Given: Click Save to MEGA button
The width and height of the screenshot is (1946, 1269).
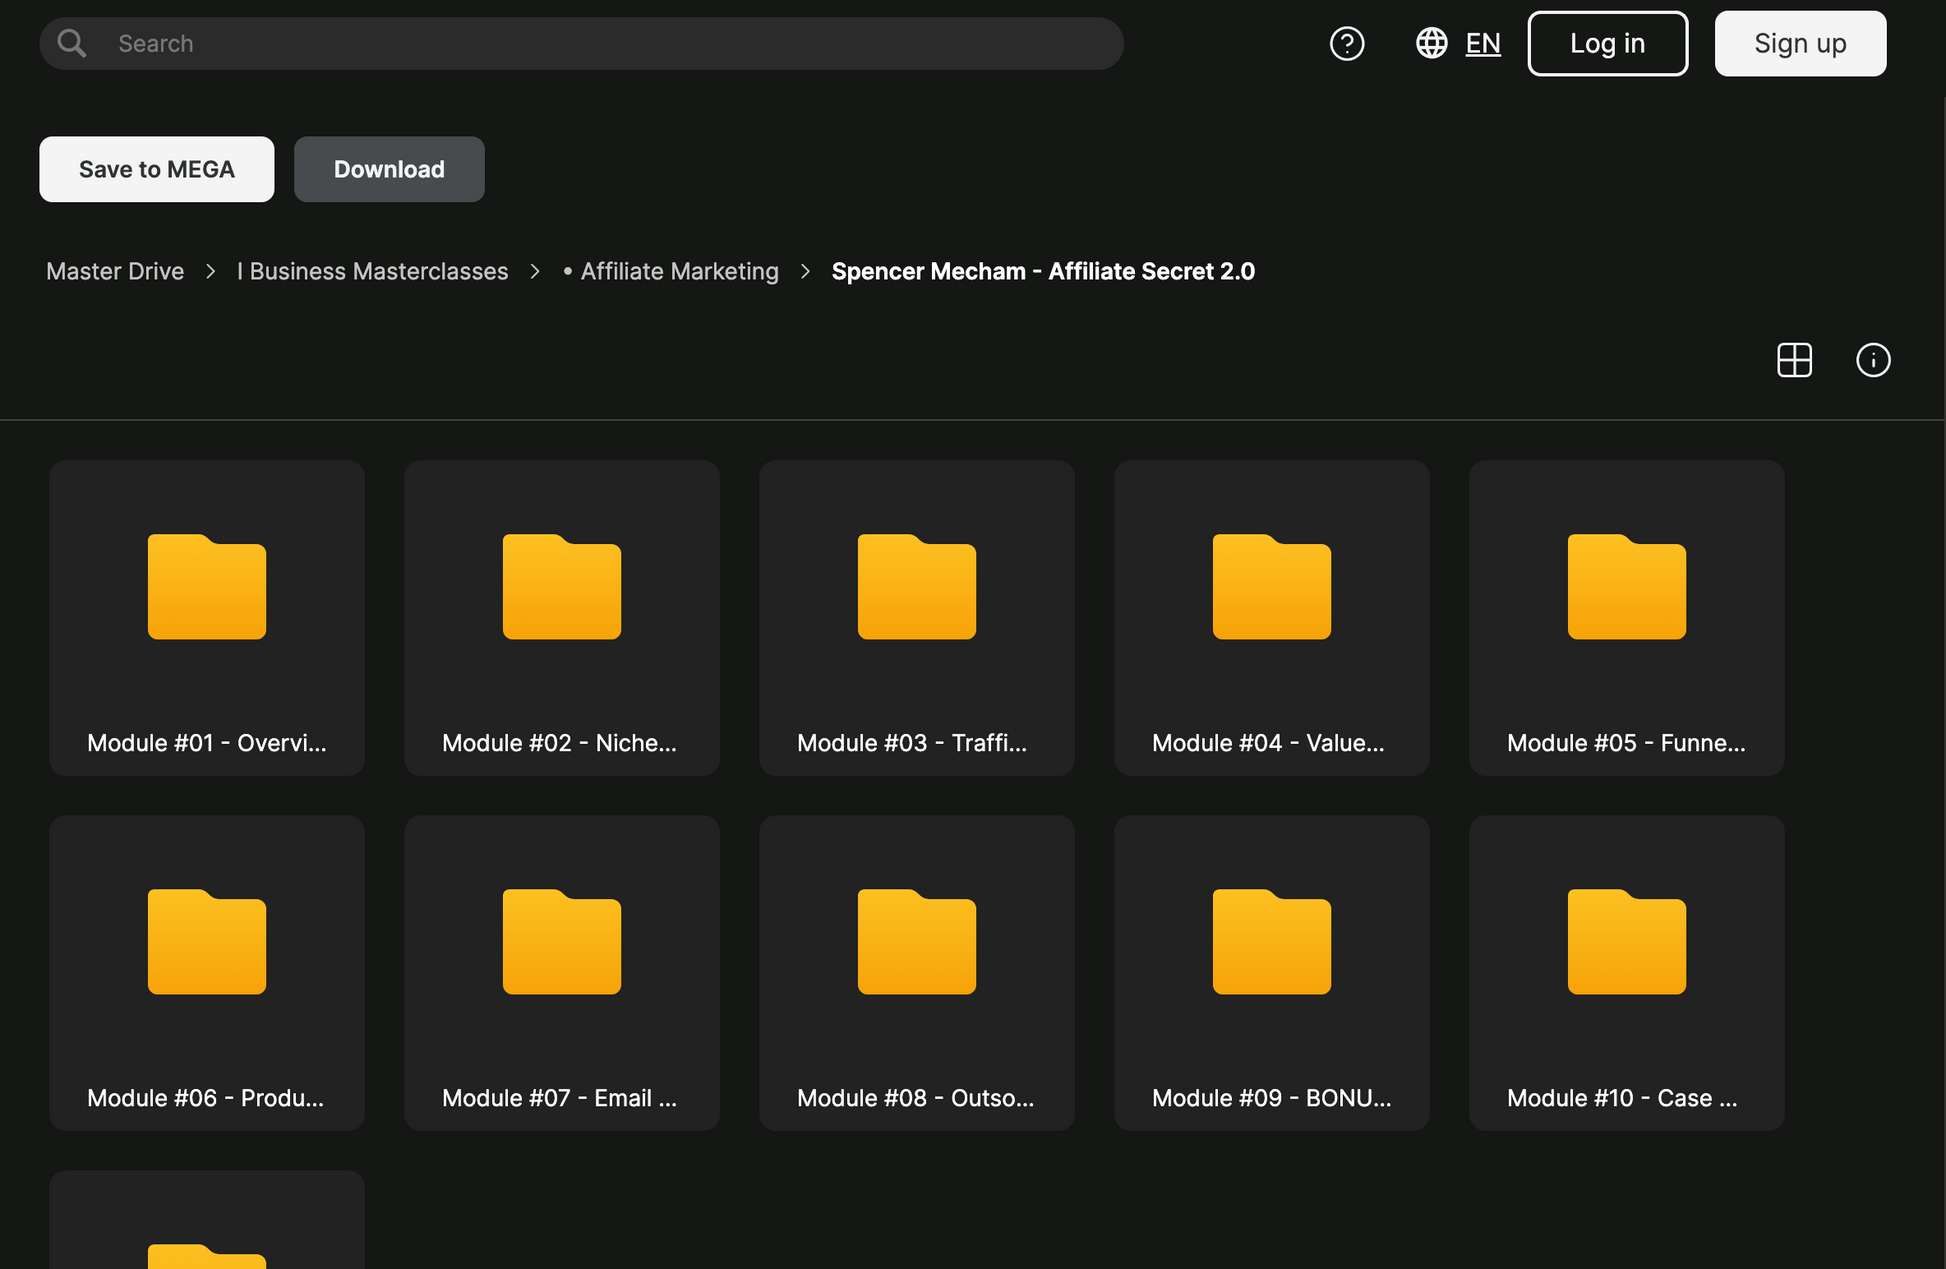Looking at the screenshot, I should click(157, 169).
